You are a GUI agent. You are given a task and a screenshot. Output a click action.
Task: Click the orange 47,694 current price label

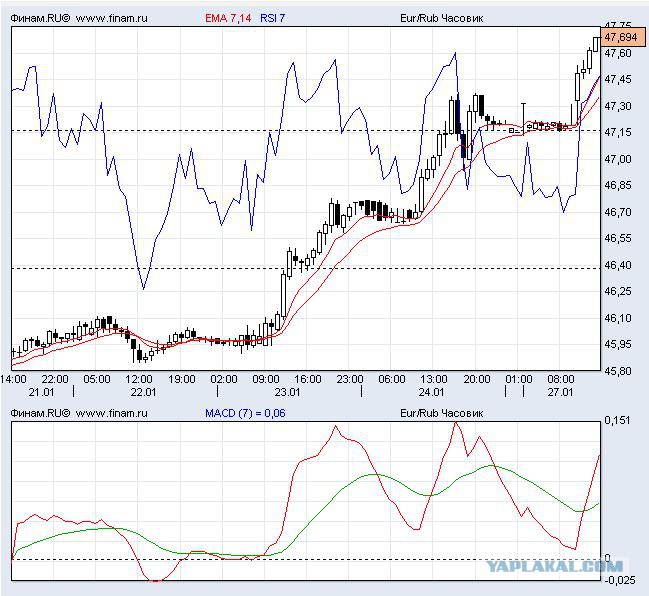pos(623,38)
